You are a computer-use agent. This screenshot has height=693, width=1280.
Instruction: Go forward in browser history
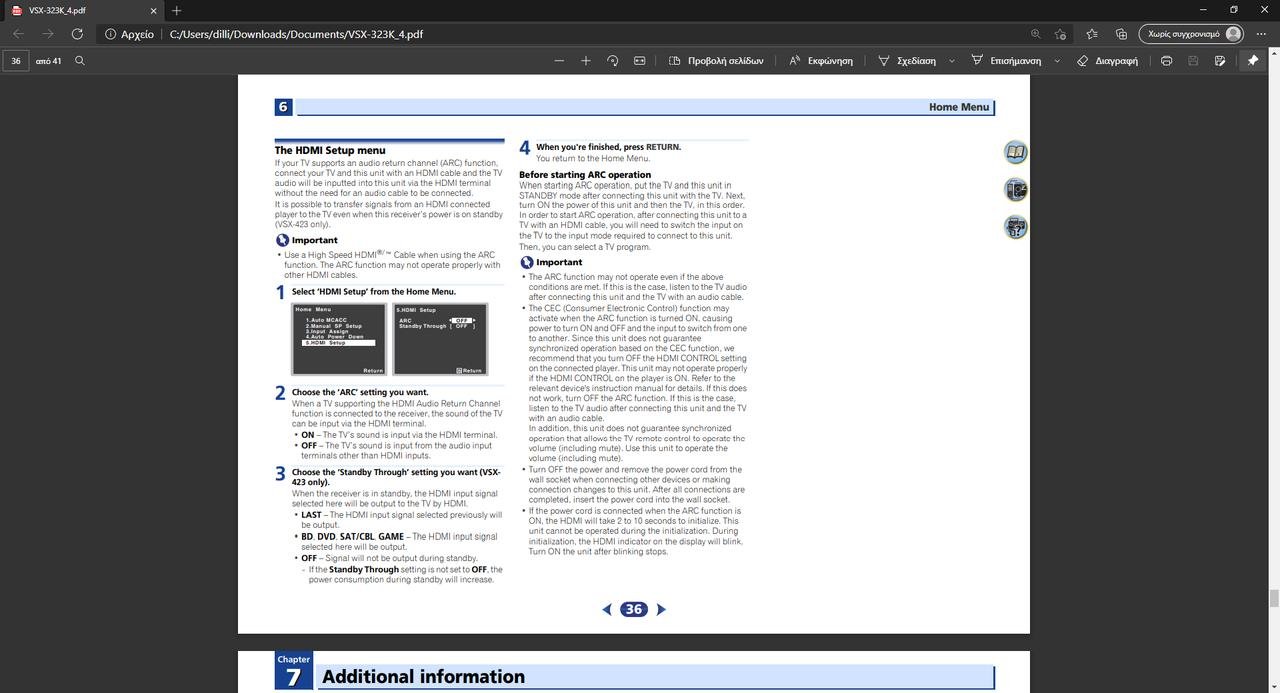pyautogui.click(x=47, y=34)
